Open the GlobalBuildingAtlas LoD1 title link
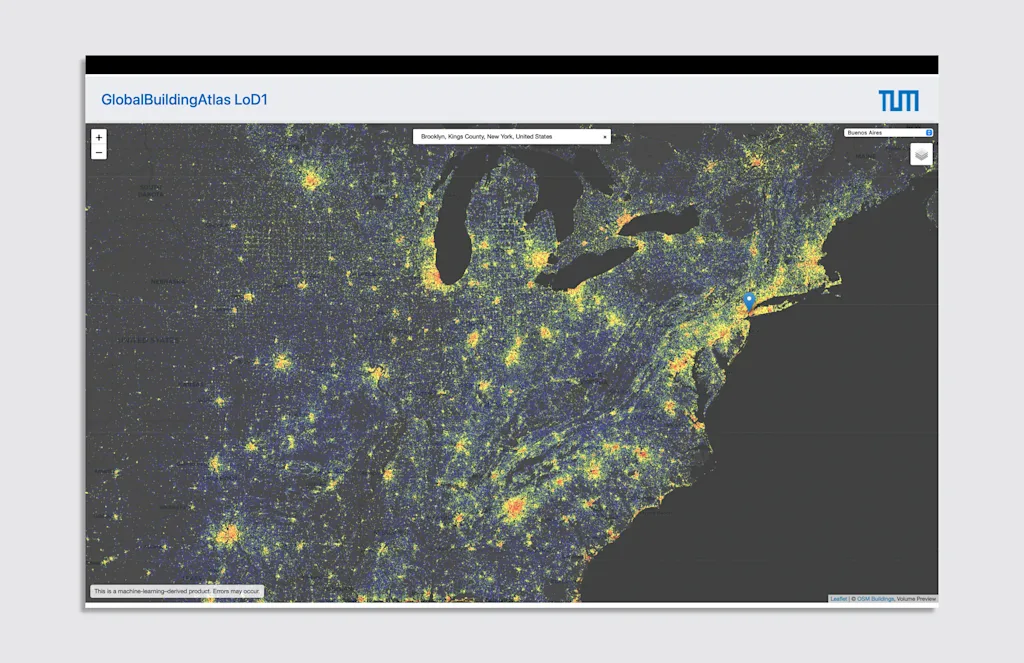This screenshot has width=1024, height=663. [184, 100]
